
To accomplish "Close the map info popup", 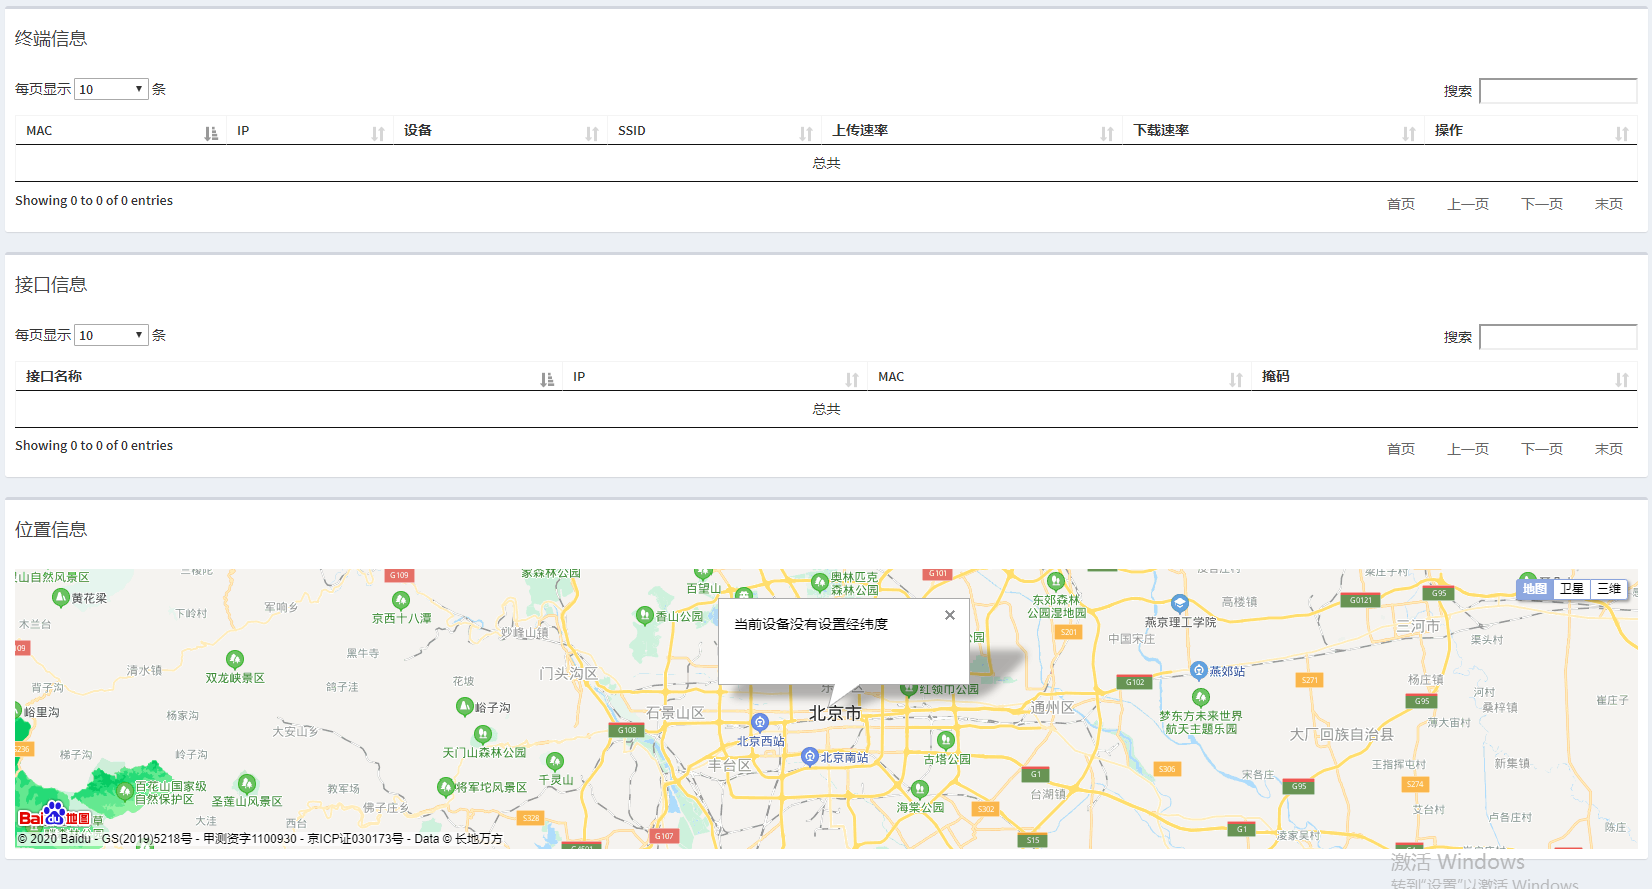I will 949,615.
